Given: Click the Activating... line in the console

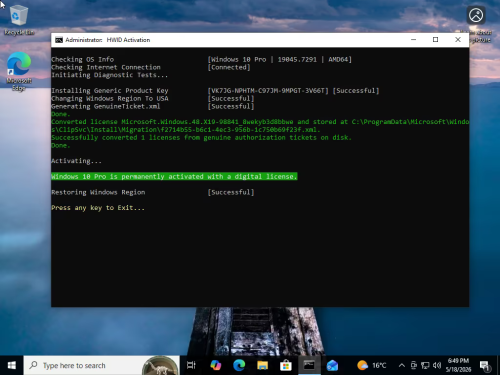Looking at the screenshot, I should 76,161.
